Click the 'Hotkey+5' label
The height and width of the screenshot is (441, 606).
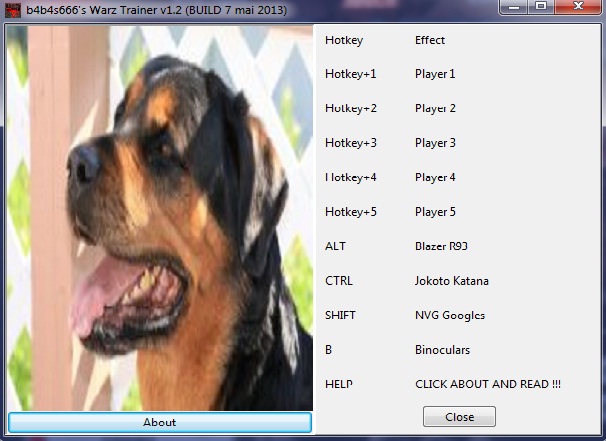(351, 212)
